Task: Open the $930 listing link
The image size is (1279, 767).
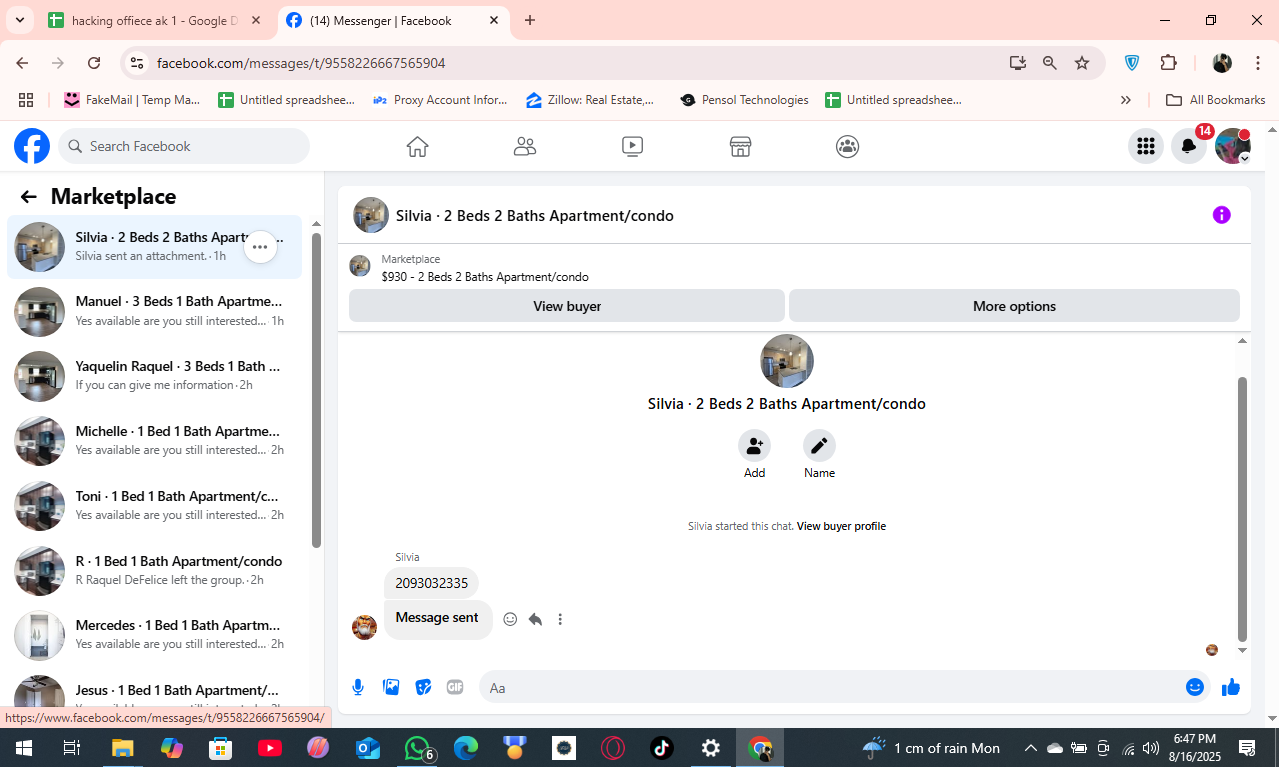Action: 485,277
